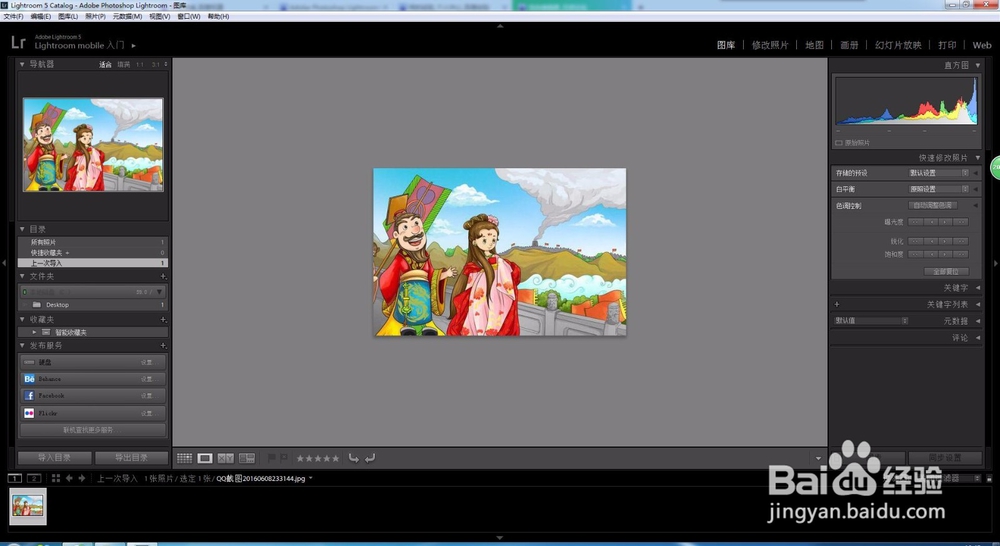1000x546 pixels.
Task: Set flag as picked icon
Action: pos(271,458)
